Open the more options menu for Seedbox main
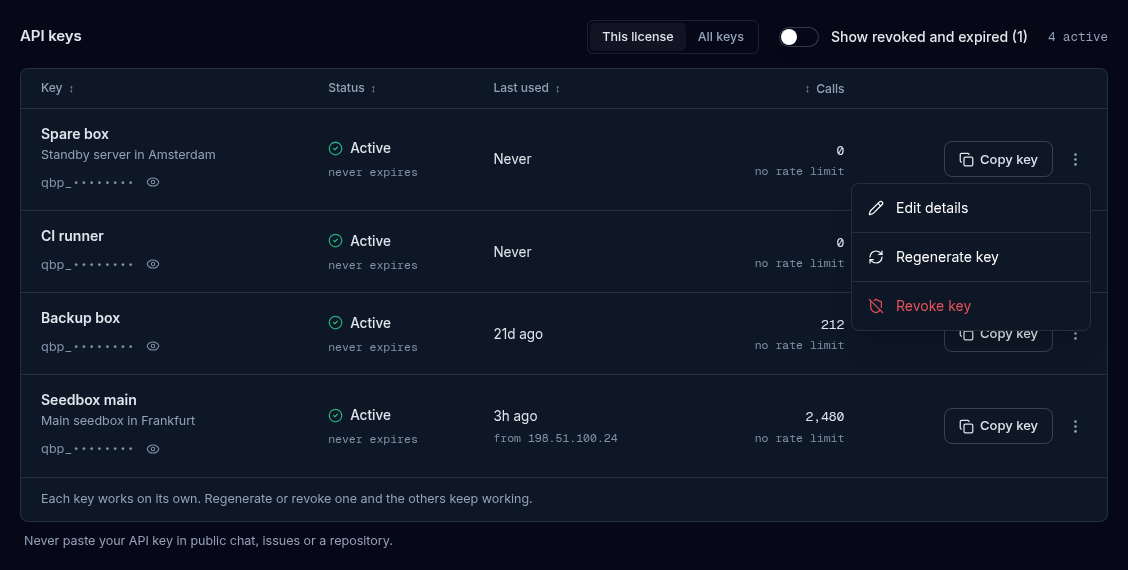Screen dimensions: 1128x570 1075,426
